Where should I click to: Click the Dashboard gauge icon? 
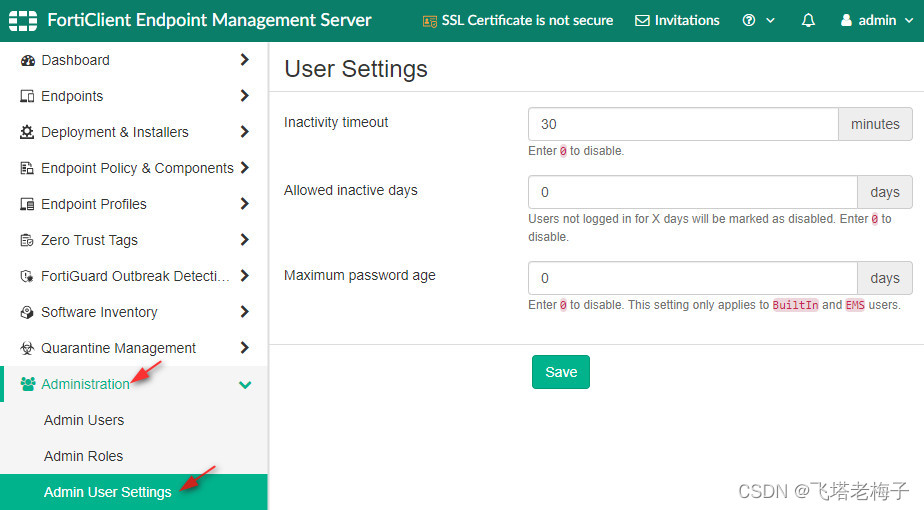[27, 60]
